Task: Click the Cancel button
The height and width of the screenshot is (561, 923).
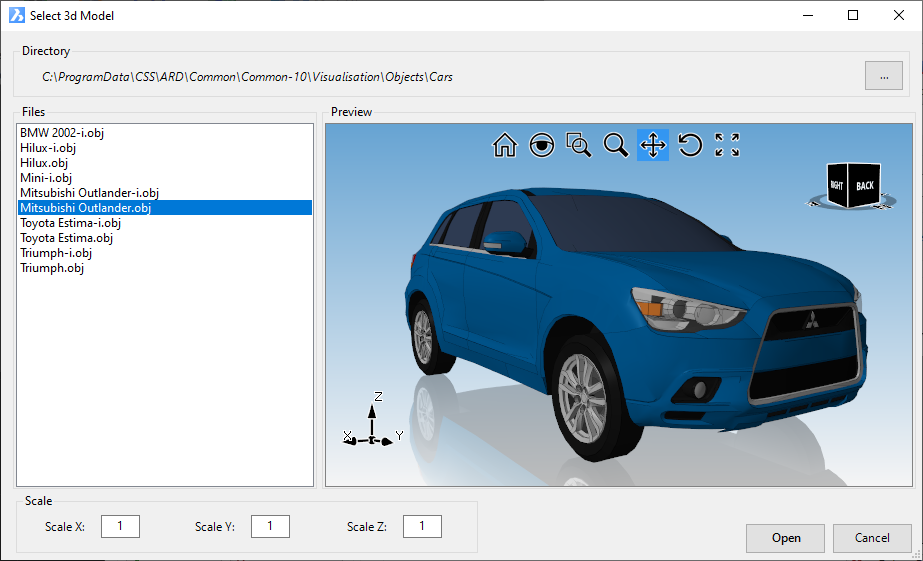Action: point(872,538)
